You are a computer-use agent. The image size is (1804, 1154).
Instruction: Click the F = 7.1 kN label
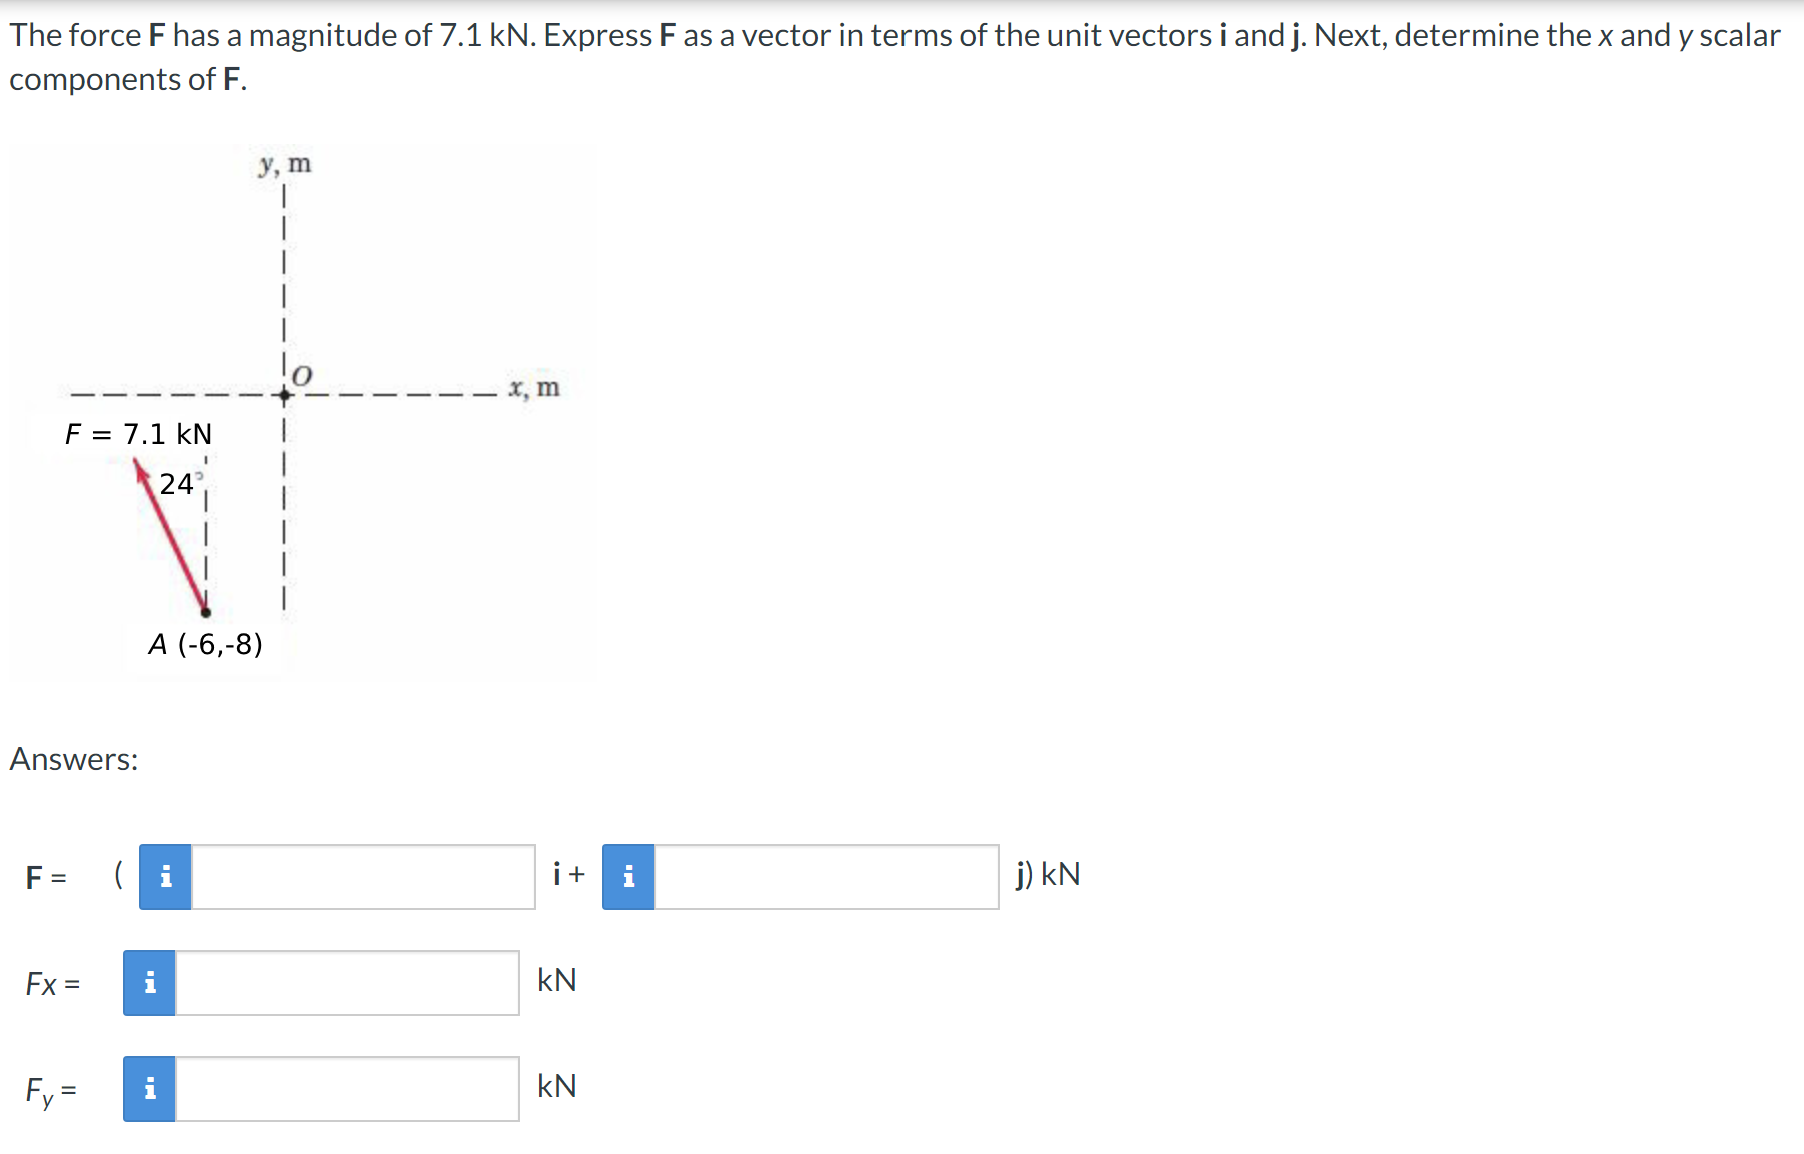[139, 433]
